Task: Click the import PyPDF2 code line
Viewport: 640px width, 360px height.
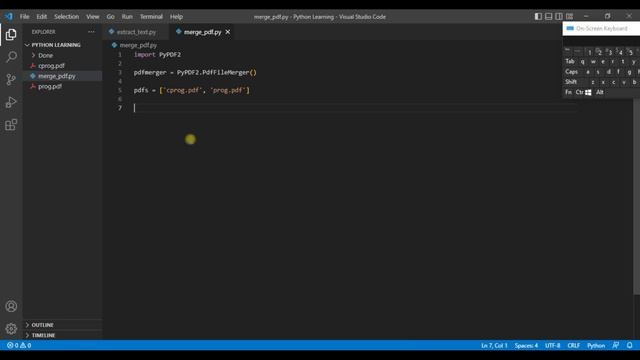Action: click(x=157, y=55)
